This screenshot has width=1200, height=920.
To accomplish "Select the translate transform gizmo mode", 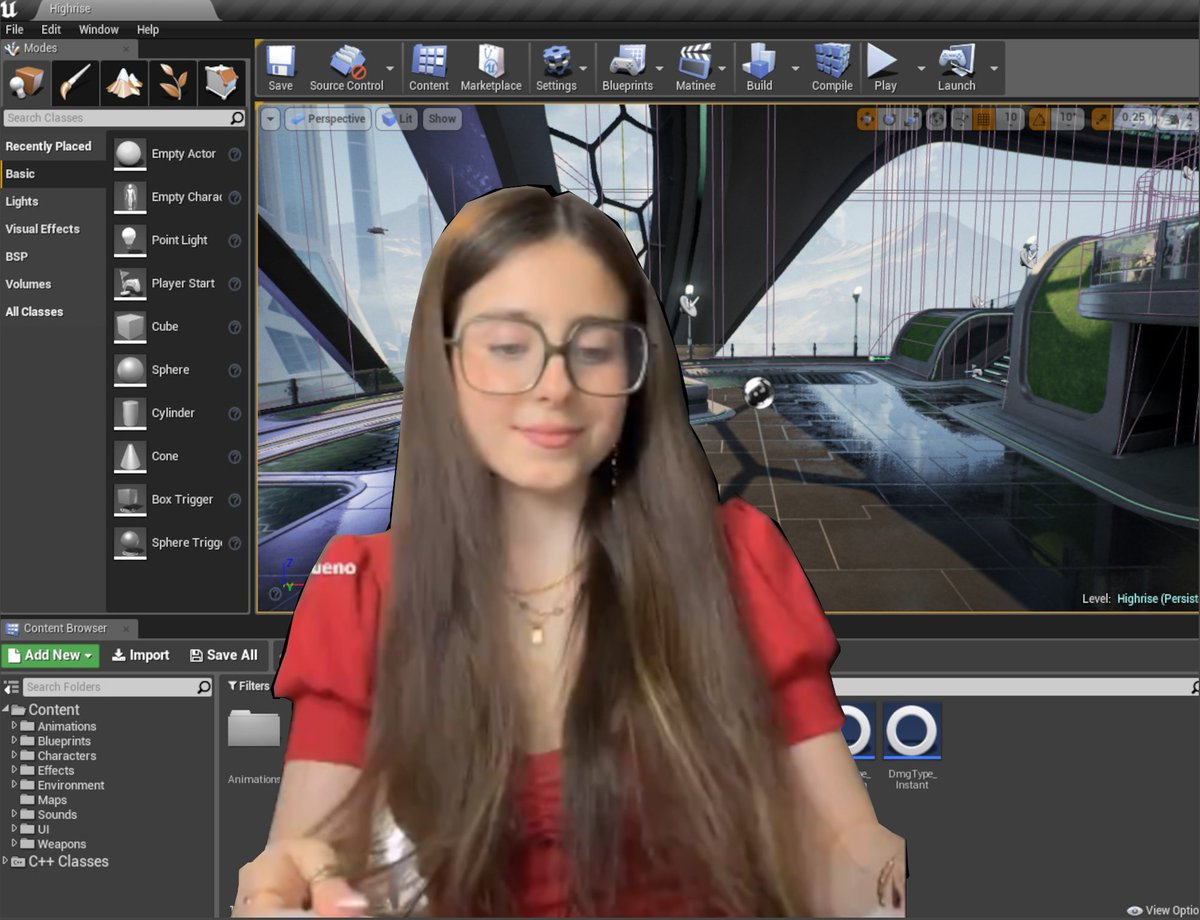I will [867, 119].
